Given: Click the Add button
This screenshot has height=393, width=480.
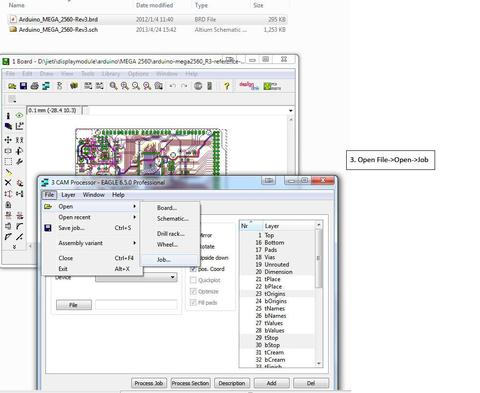Looking at the screenshot, I should [271, 383].
